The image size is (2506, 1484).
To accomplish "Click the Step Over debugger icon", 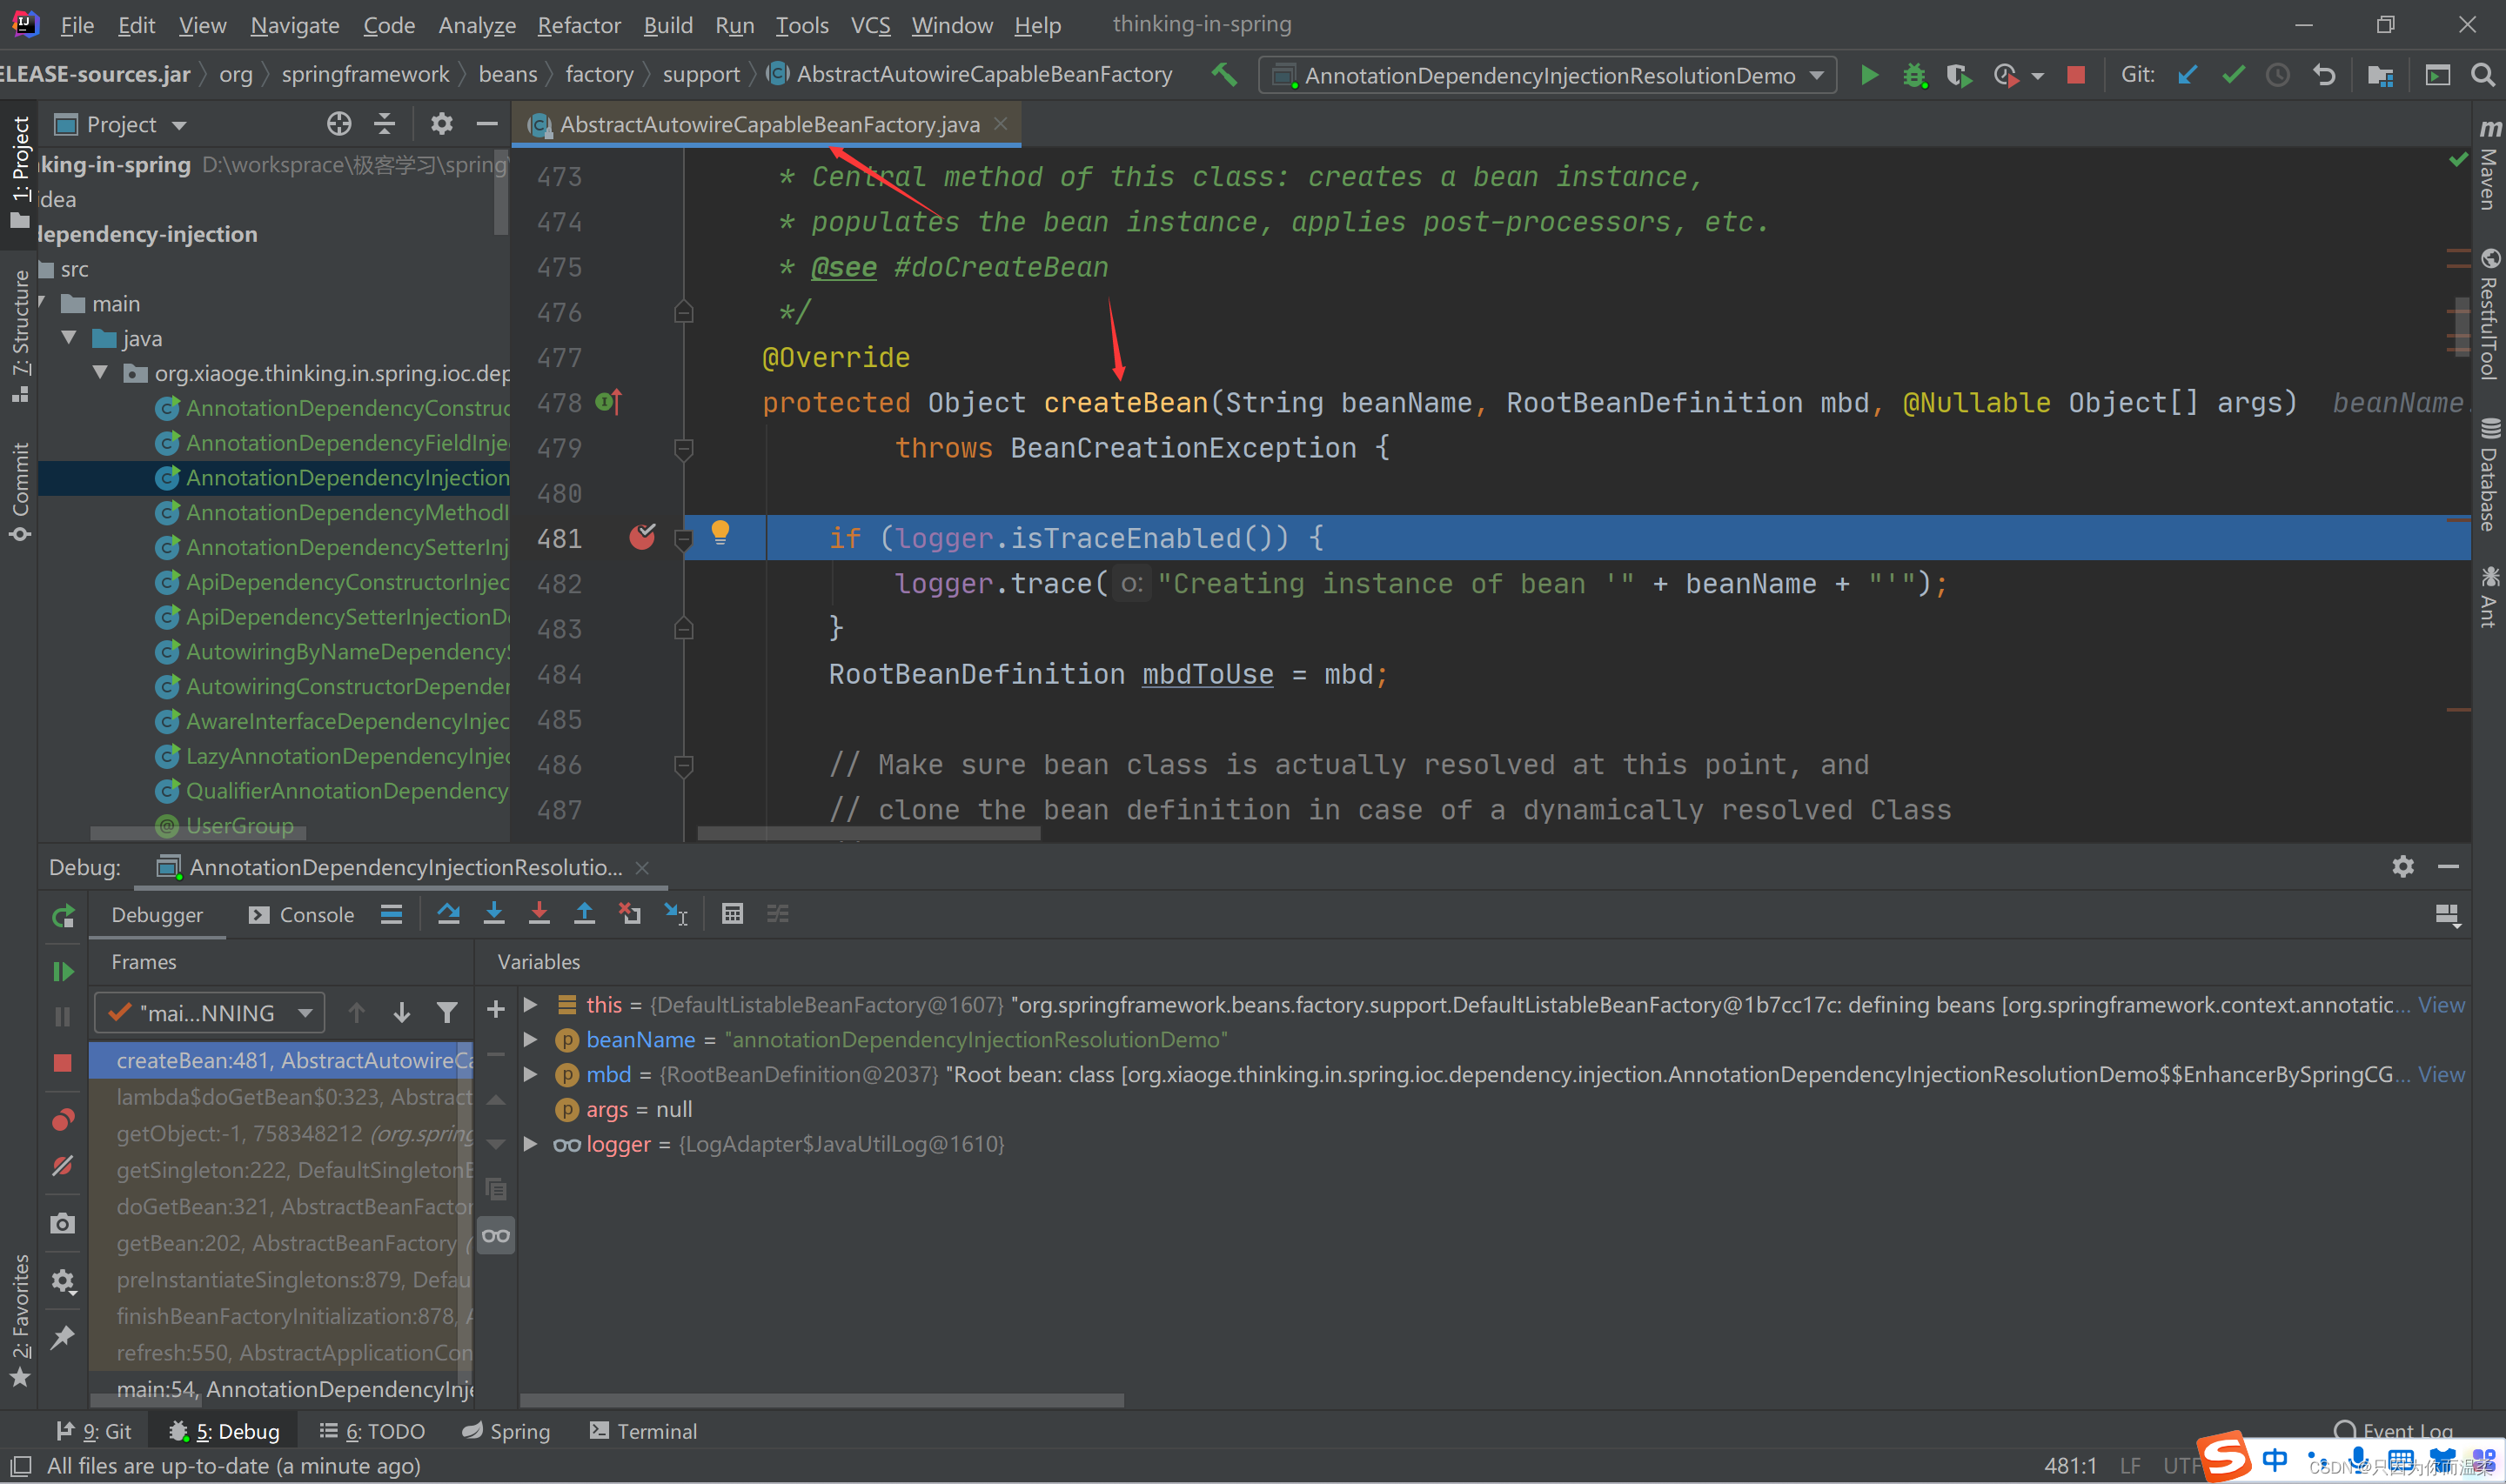I will coord(449,913).
